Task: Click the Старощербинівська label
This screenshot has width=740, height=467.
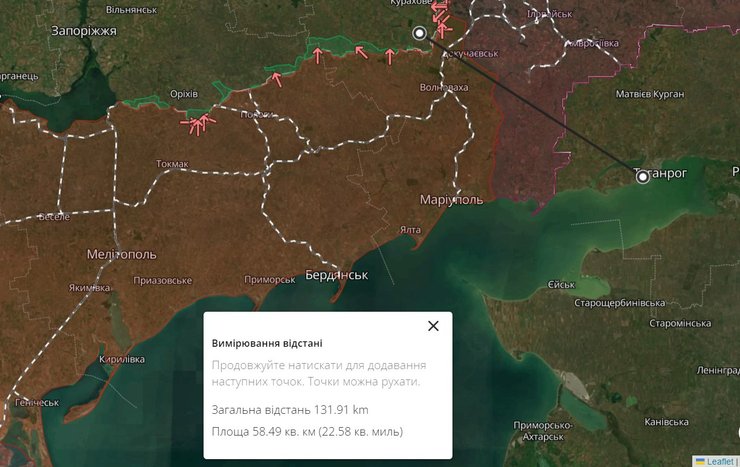Action: point(619,303)
